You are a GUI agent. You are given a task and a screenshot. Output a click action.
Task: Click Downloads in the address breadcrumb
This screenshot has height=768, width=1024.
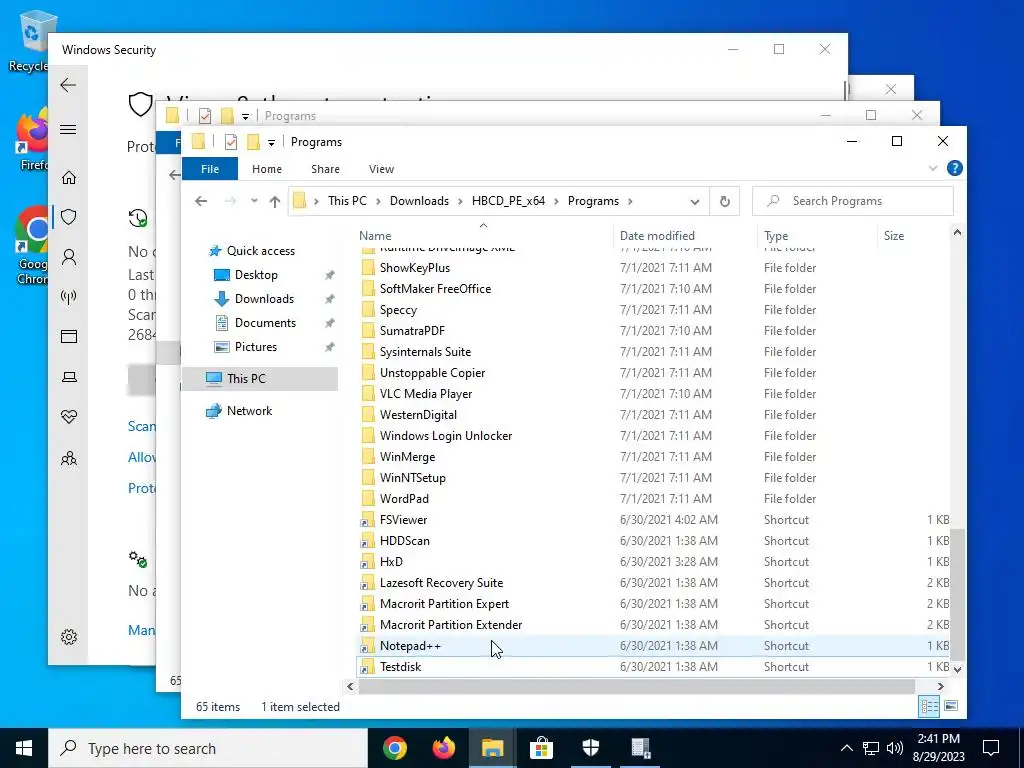[419, 201]
